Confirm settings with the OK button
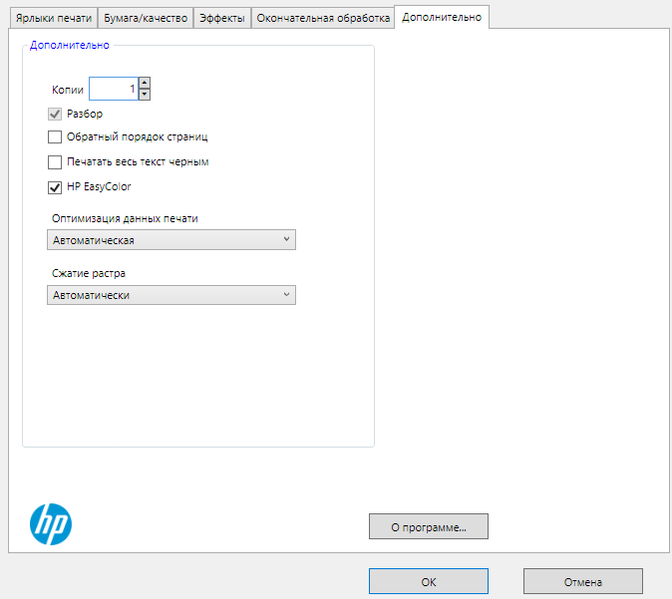This screenshot has height=599, width=672. pos(428,581)
